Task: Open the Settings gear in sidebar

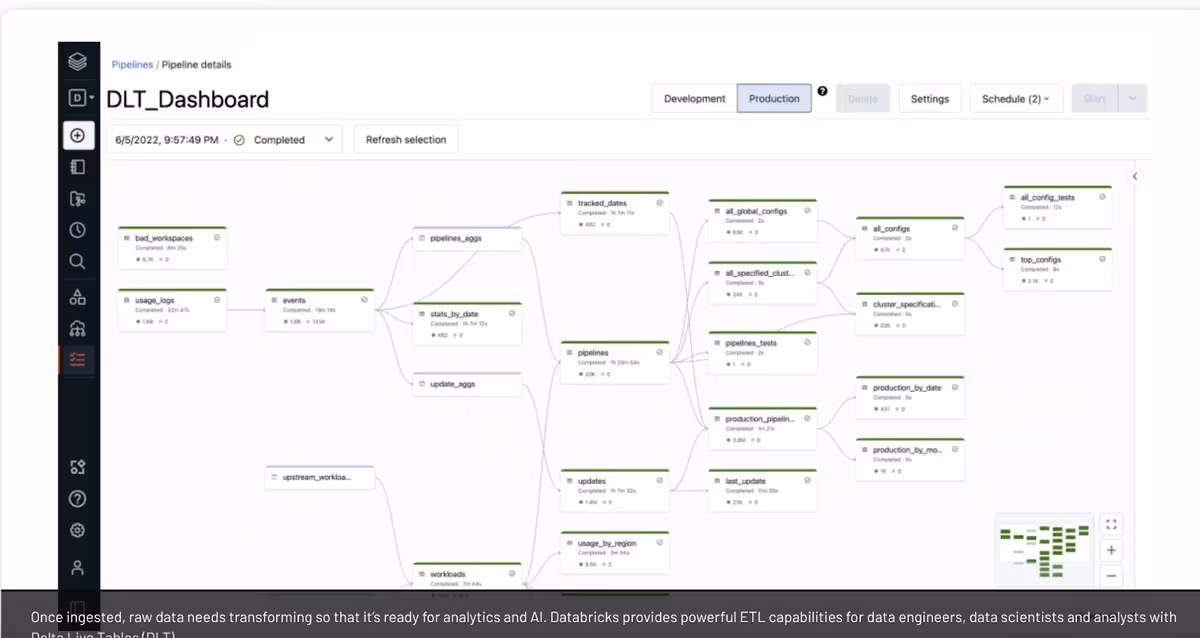Action: pos(77,530)
